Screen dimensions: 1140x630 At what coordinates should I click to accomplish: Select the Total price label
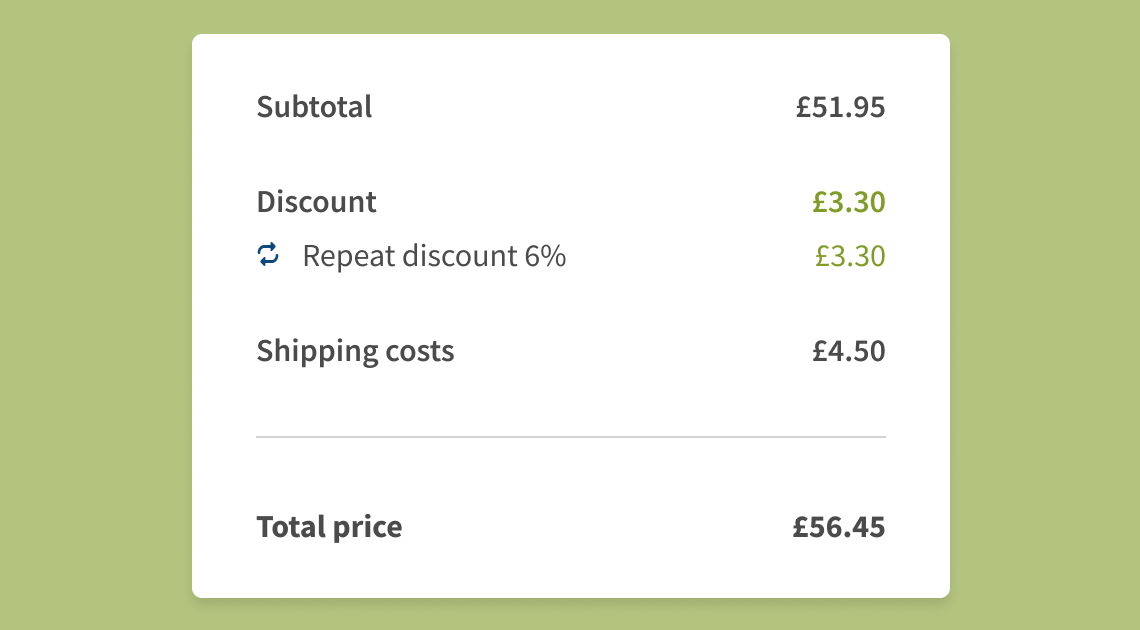point(329,527)
